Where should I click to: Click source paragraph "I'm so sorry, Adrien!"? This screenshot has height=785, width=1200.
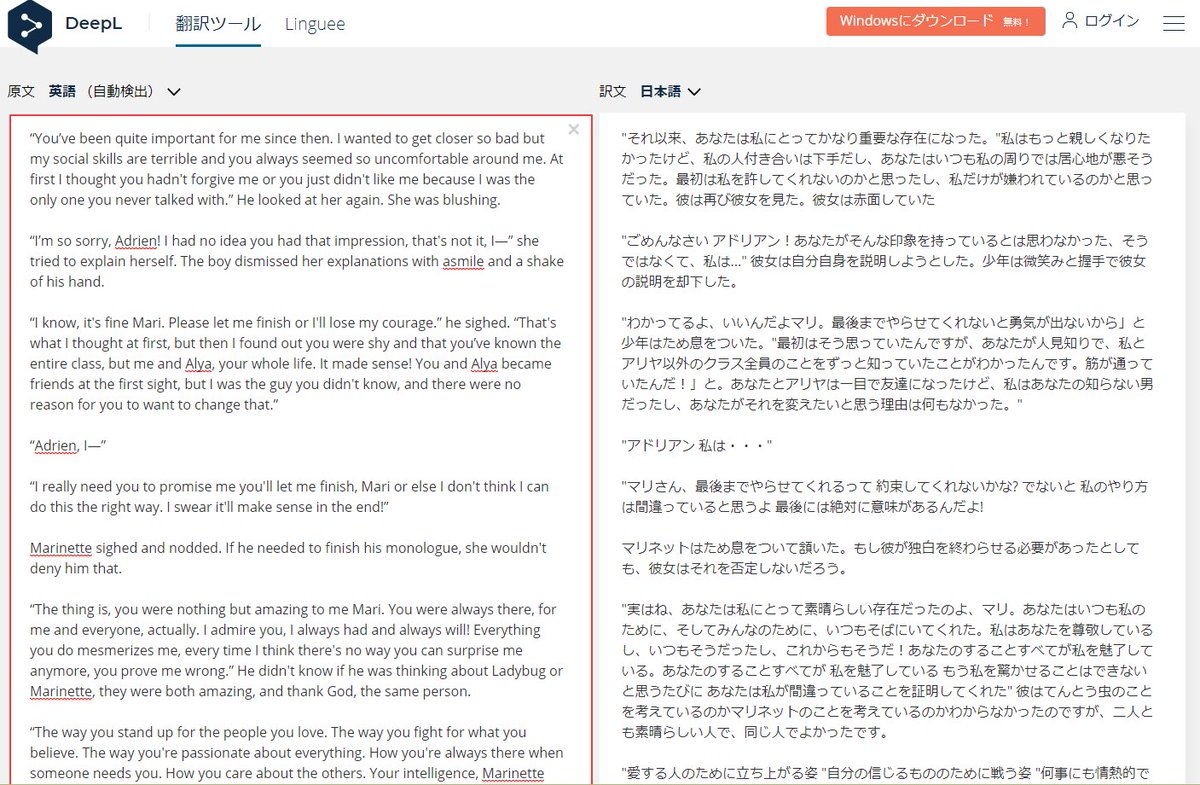pyautogui.click(x=297, y=261)
